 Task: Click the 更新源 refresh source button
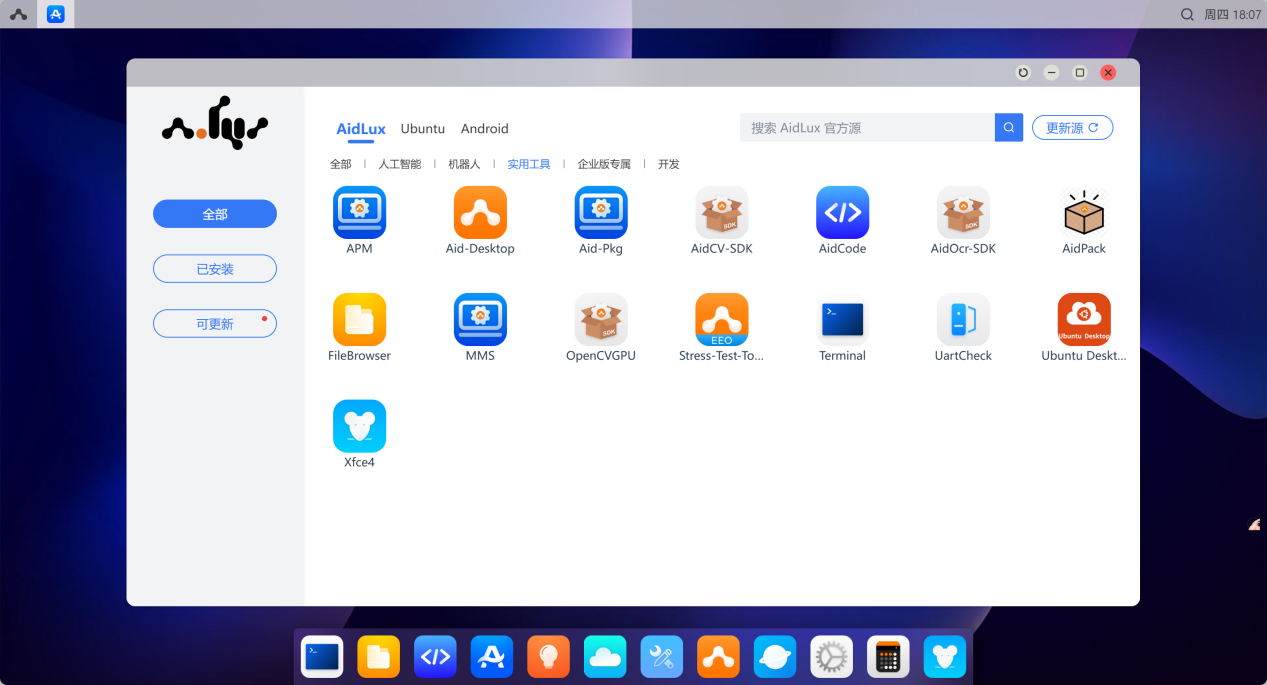[x=1072, y=128]
